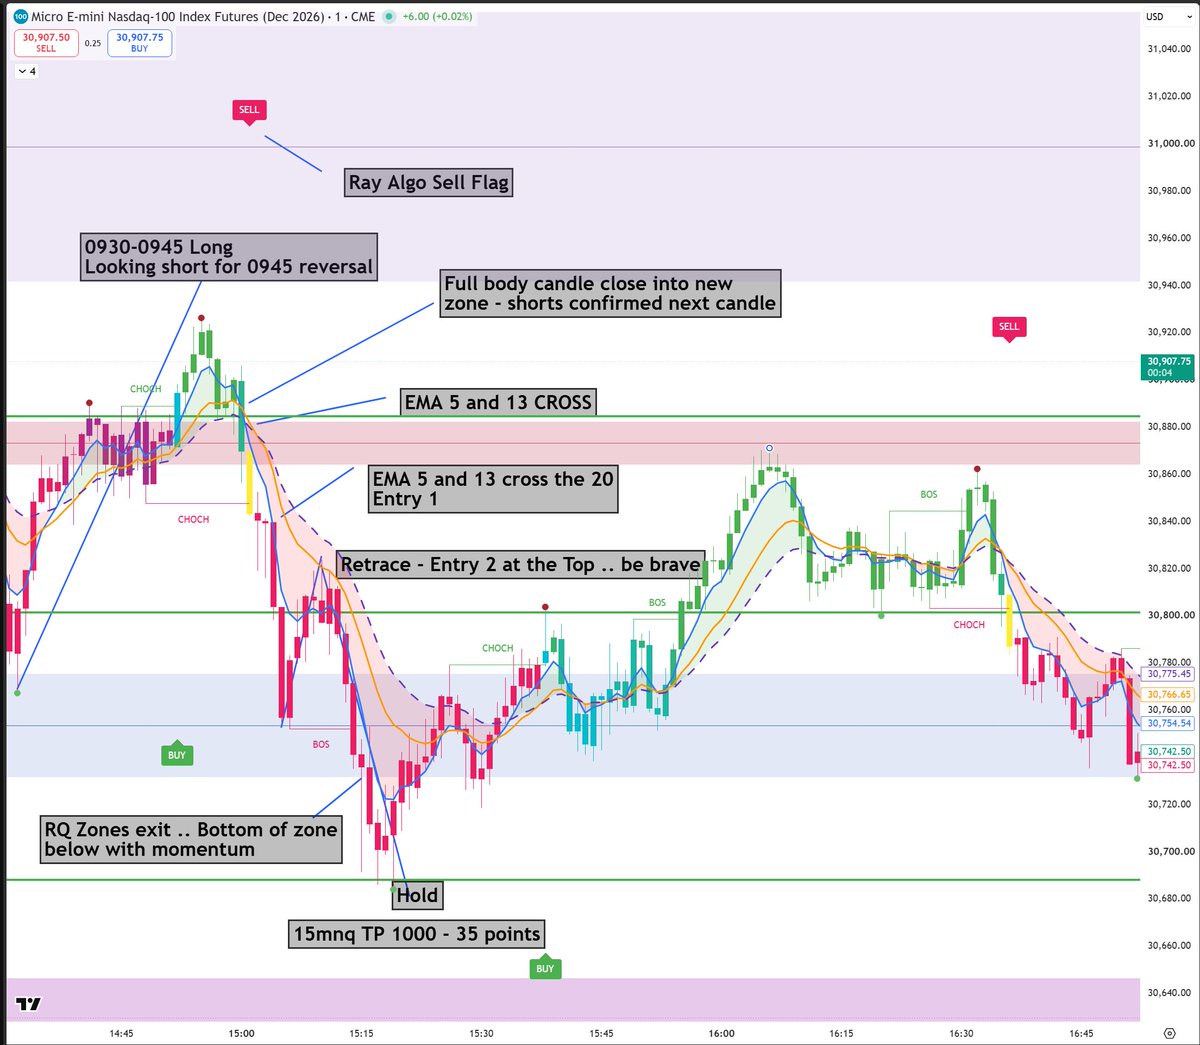This screenshot has width=1200, height=1045.
Task: Select the 'RQ Zones exit' annotation box
Action: click(x=191, y=839)
